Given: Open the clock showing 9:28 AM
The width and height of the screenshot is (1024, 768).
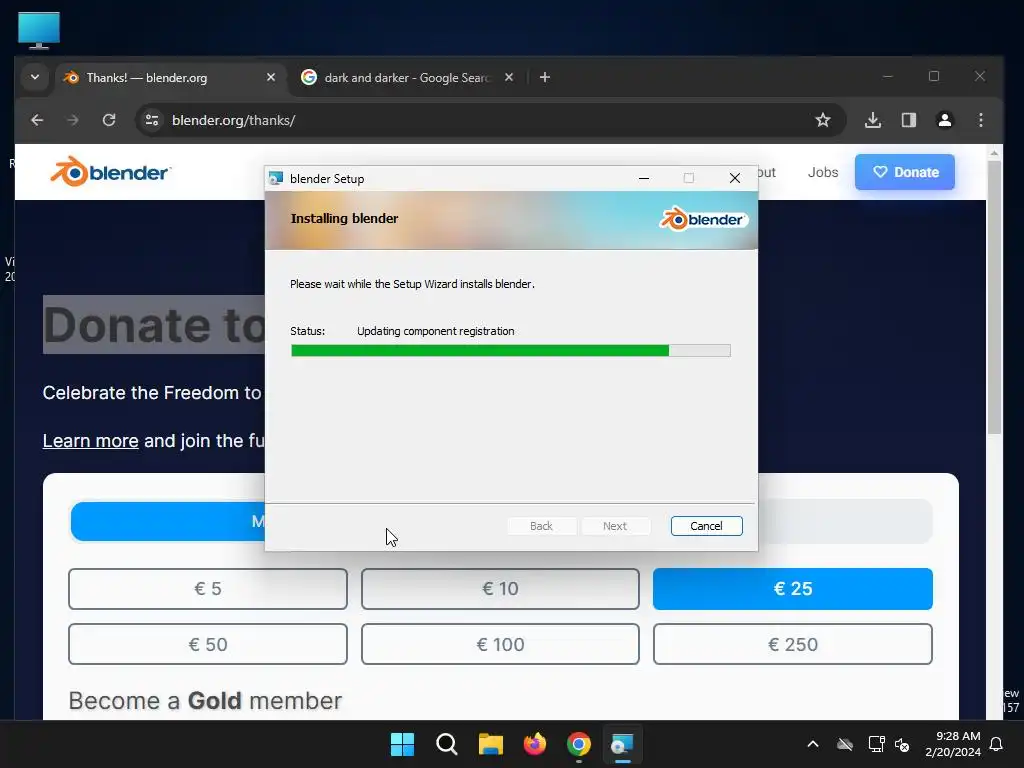Looking at the screenshot, I should click(x=953, y=744).
